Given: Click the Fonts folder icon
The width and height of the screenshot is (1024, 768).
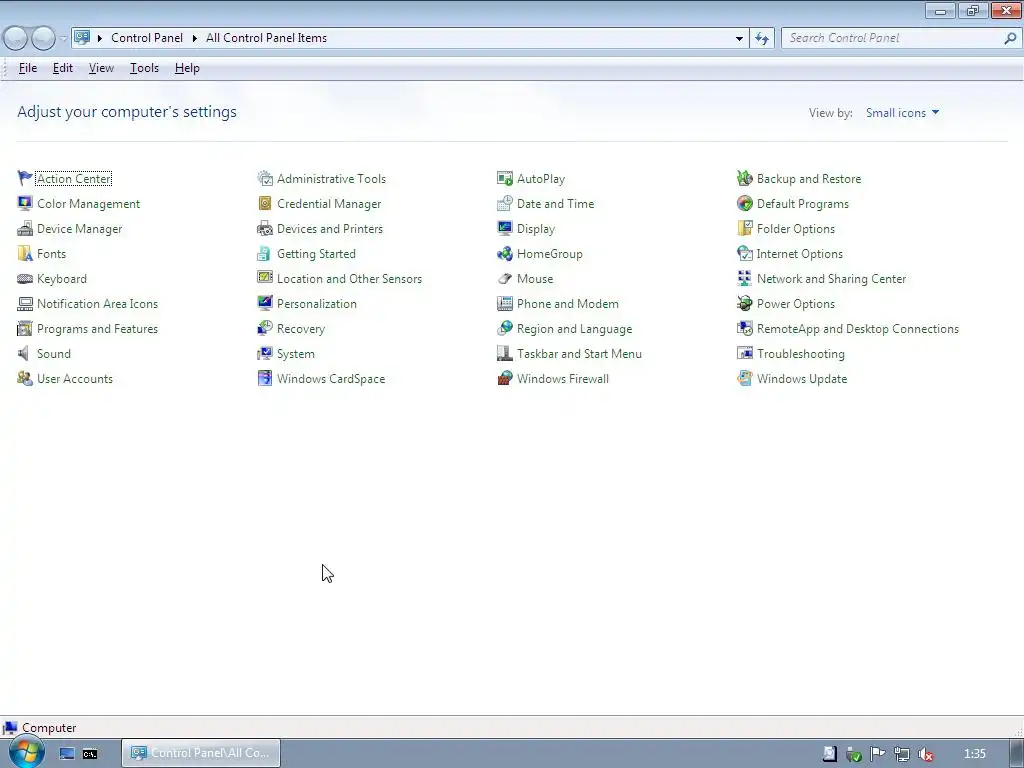Looking at the screenshot, I should coord(25,253).
